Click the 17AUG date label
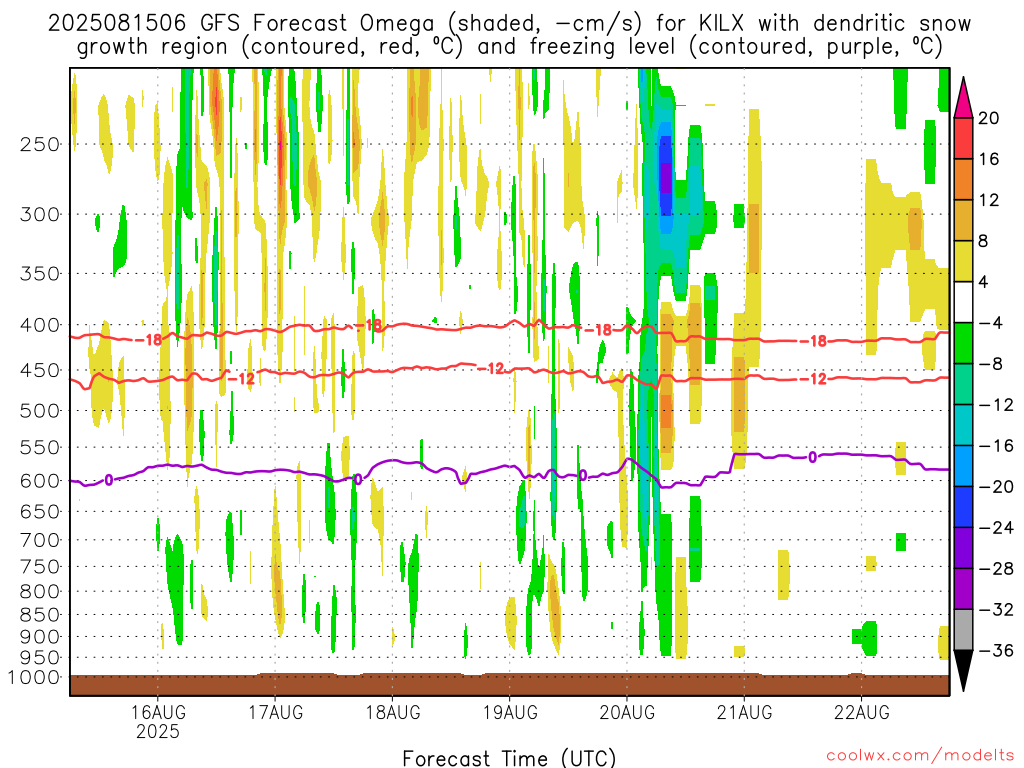Screen dimensions: 1024x768 pyautogui.click(x=276, y=712)
